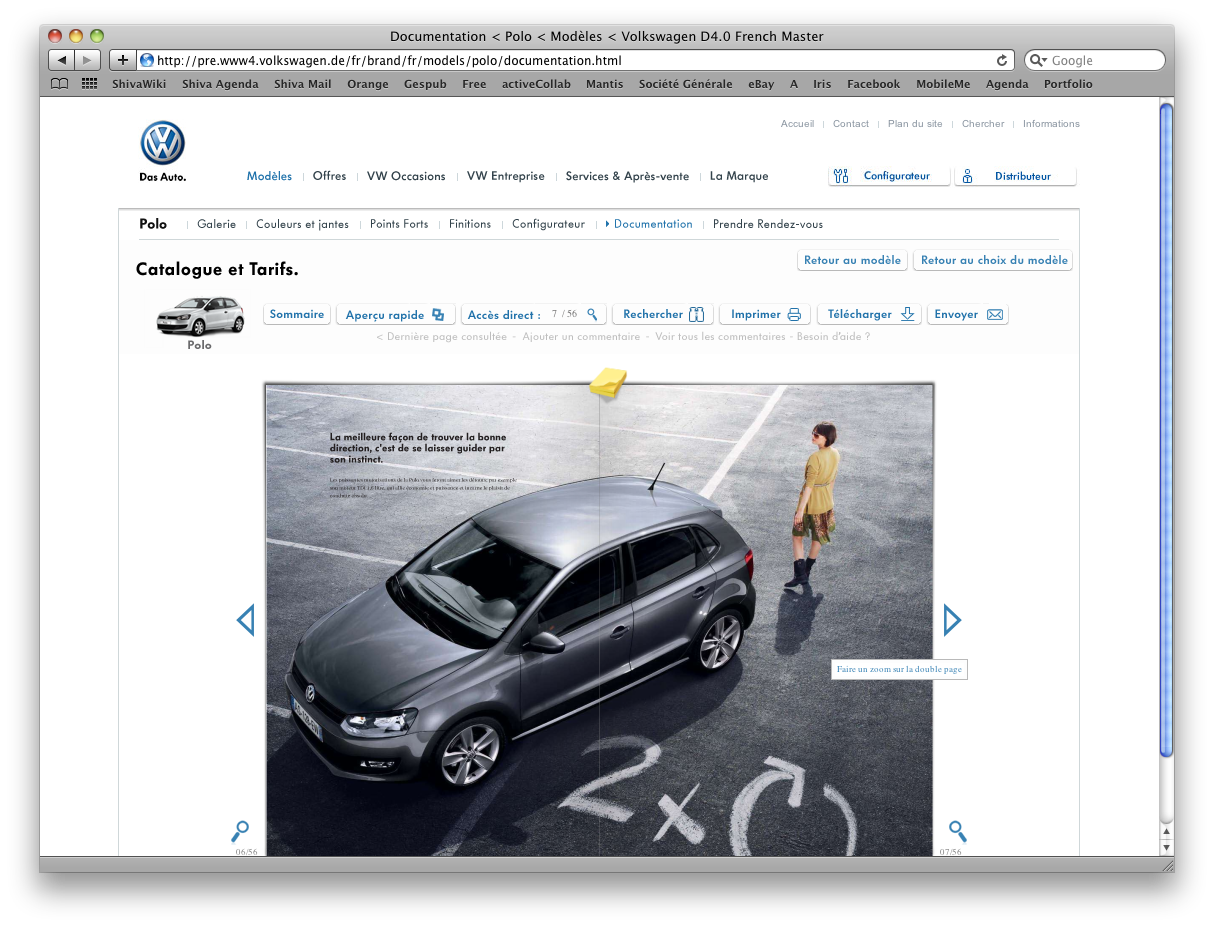Click the Polo car thumbnail

[x=200, y=316]
